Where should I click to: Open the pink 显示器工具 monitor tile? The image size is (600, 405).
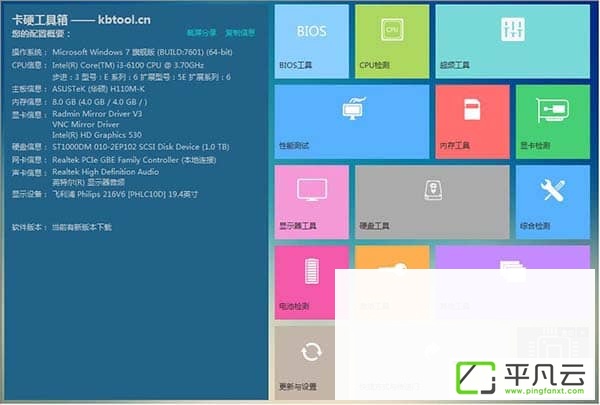[x=311, y=202]
